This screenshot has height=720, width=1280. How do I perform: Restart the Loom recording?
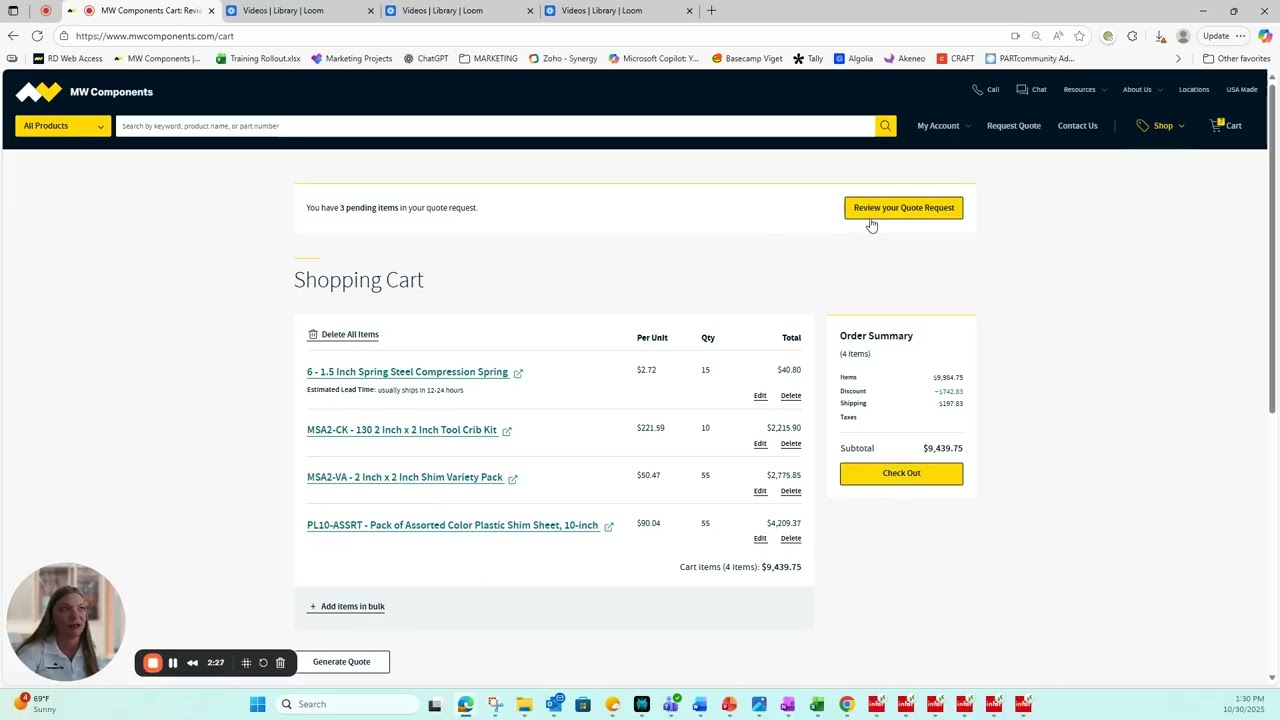point(263,663)
